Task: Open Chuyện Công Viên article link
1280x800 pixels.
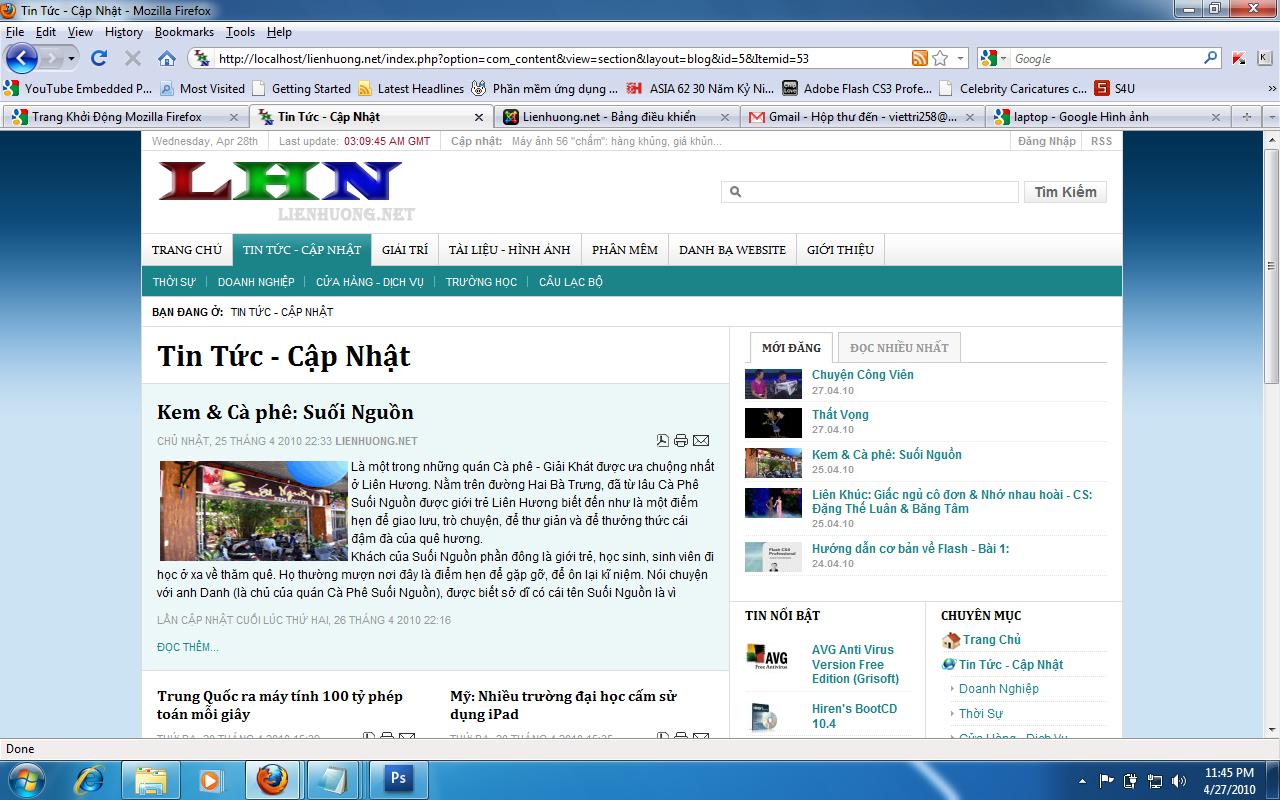Action: pyautogui.click(x=863, y=375)
